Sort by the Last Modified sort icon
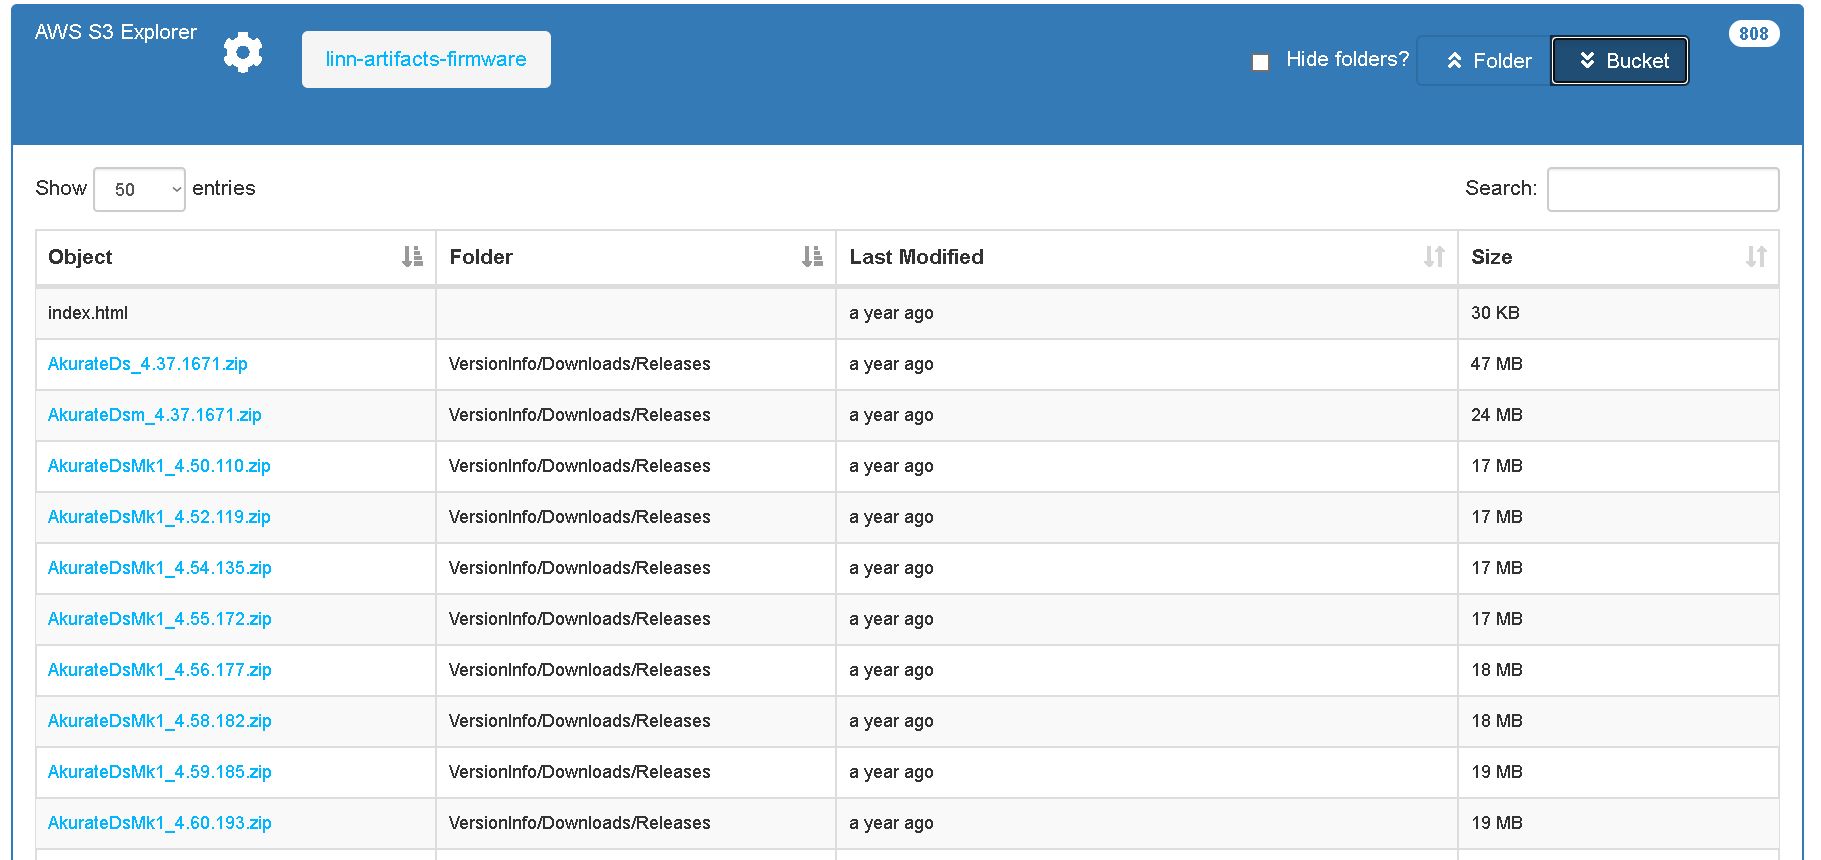This screenshot has width=1821, height=860. [1434, 257]
